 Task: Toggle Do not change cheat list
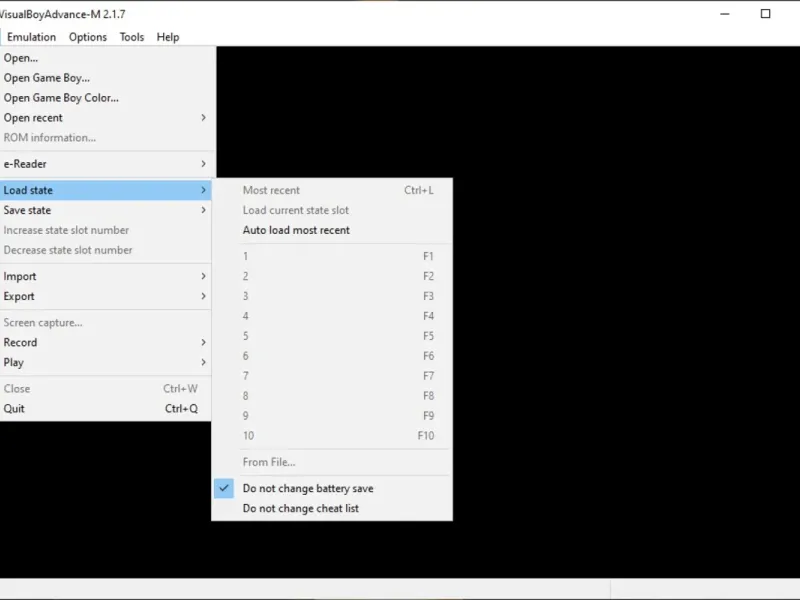tap(332, 508)
